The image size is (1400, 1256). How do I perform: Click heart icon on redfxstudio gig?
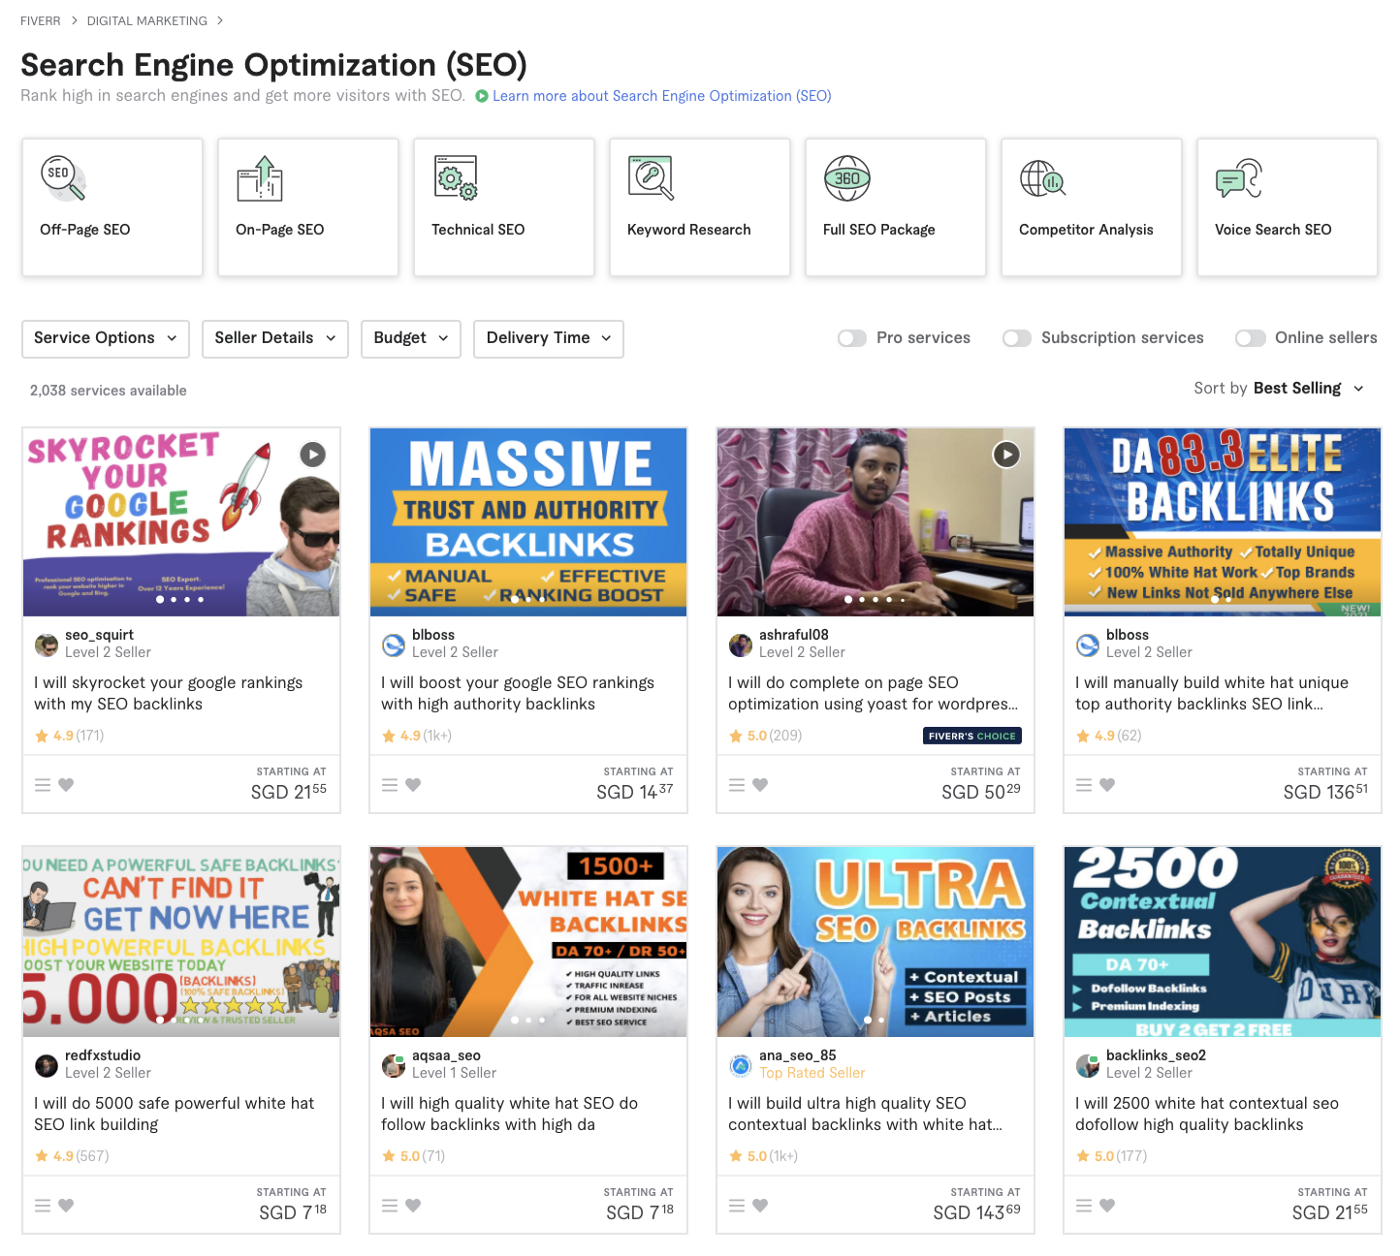(x=66, y=1206)
